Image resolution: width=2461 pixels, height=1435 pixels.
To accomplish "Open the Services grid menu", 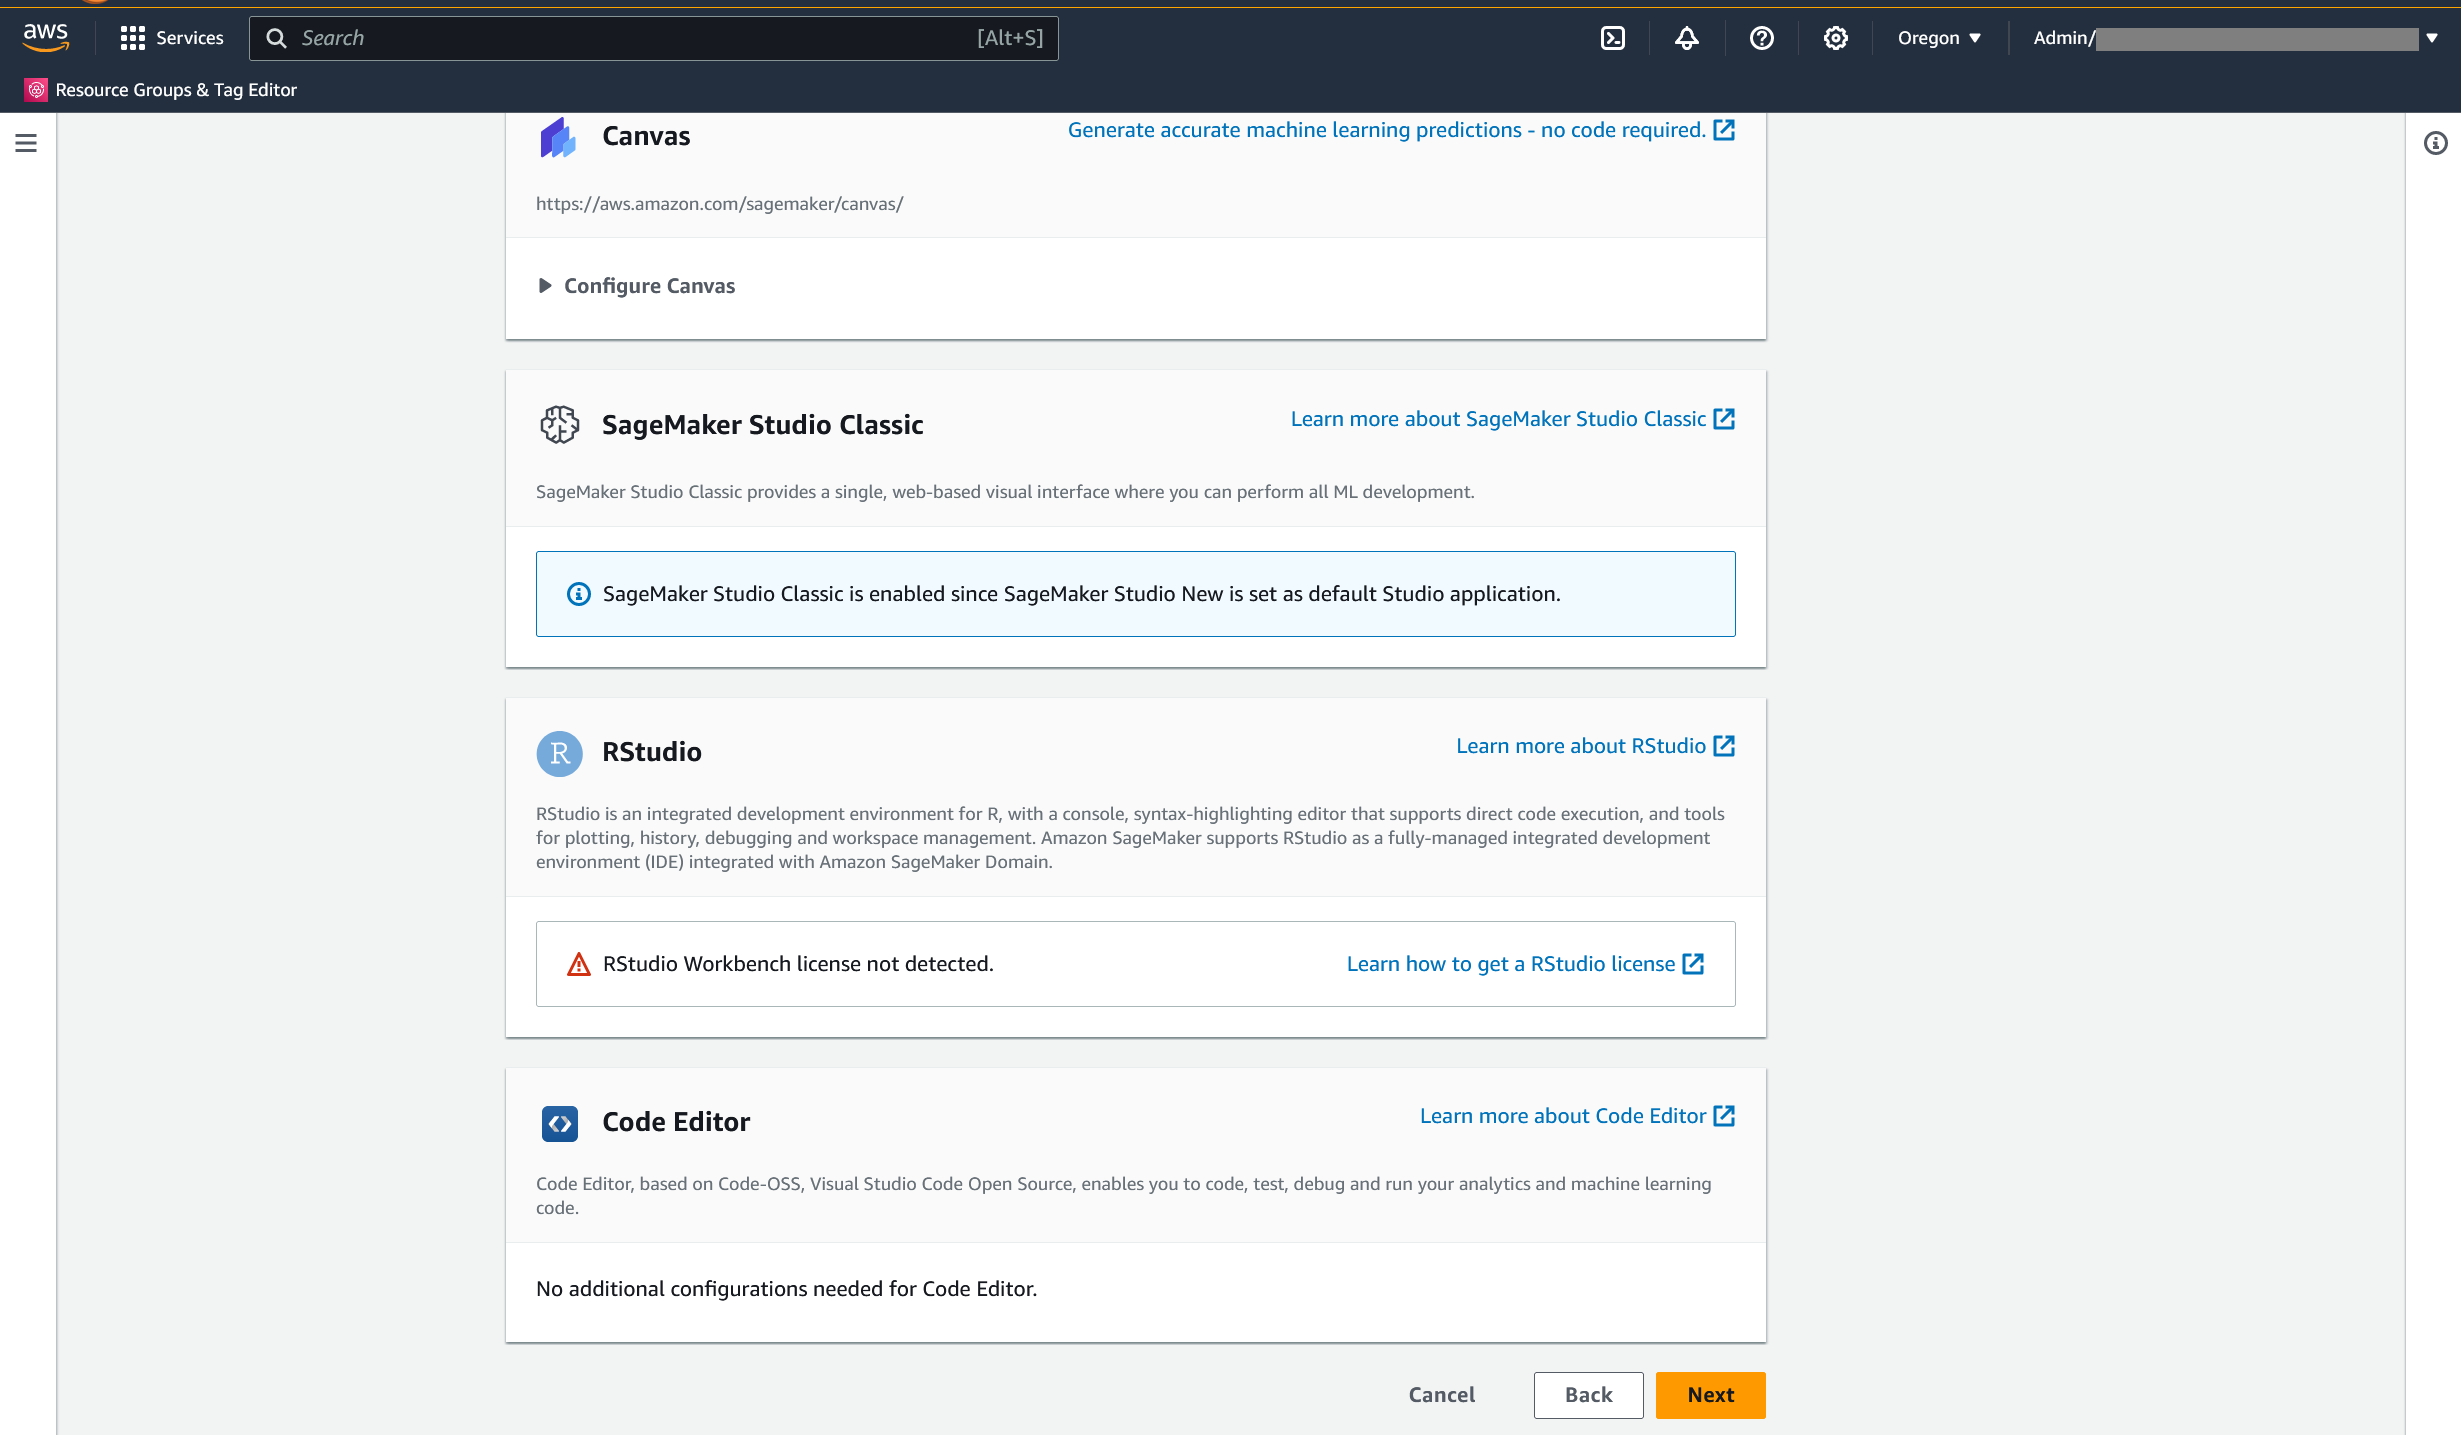I will (x=172, y=38).
